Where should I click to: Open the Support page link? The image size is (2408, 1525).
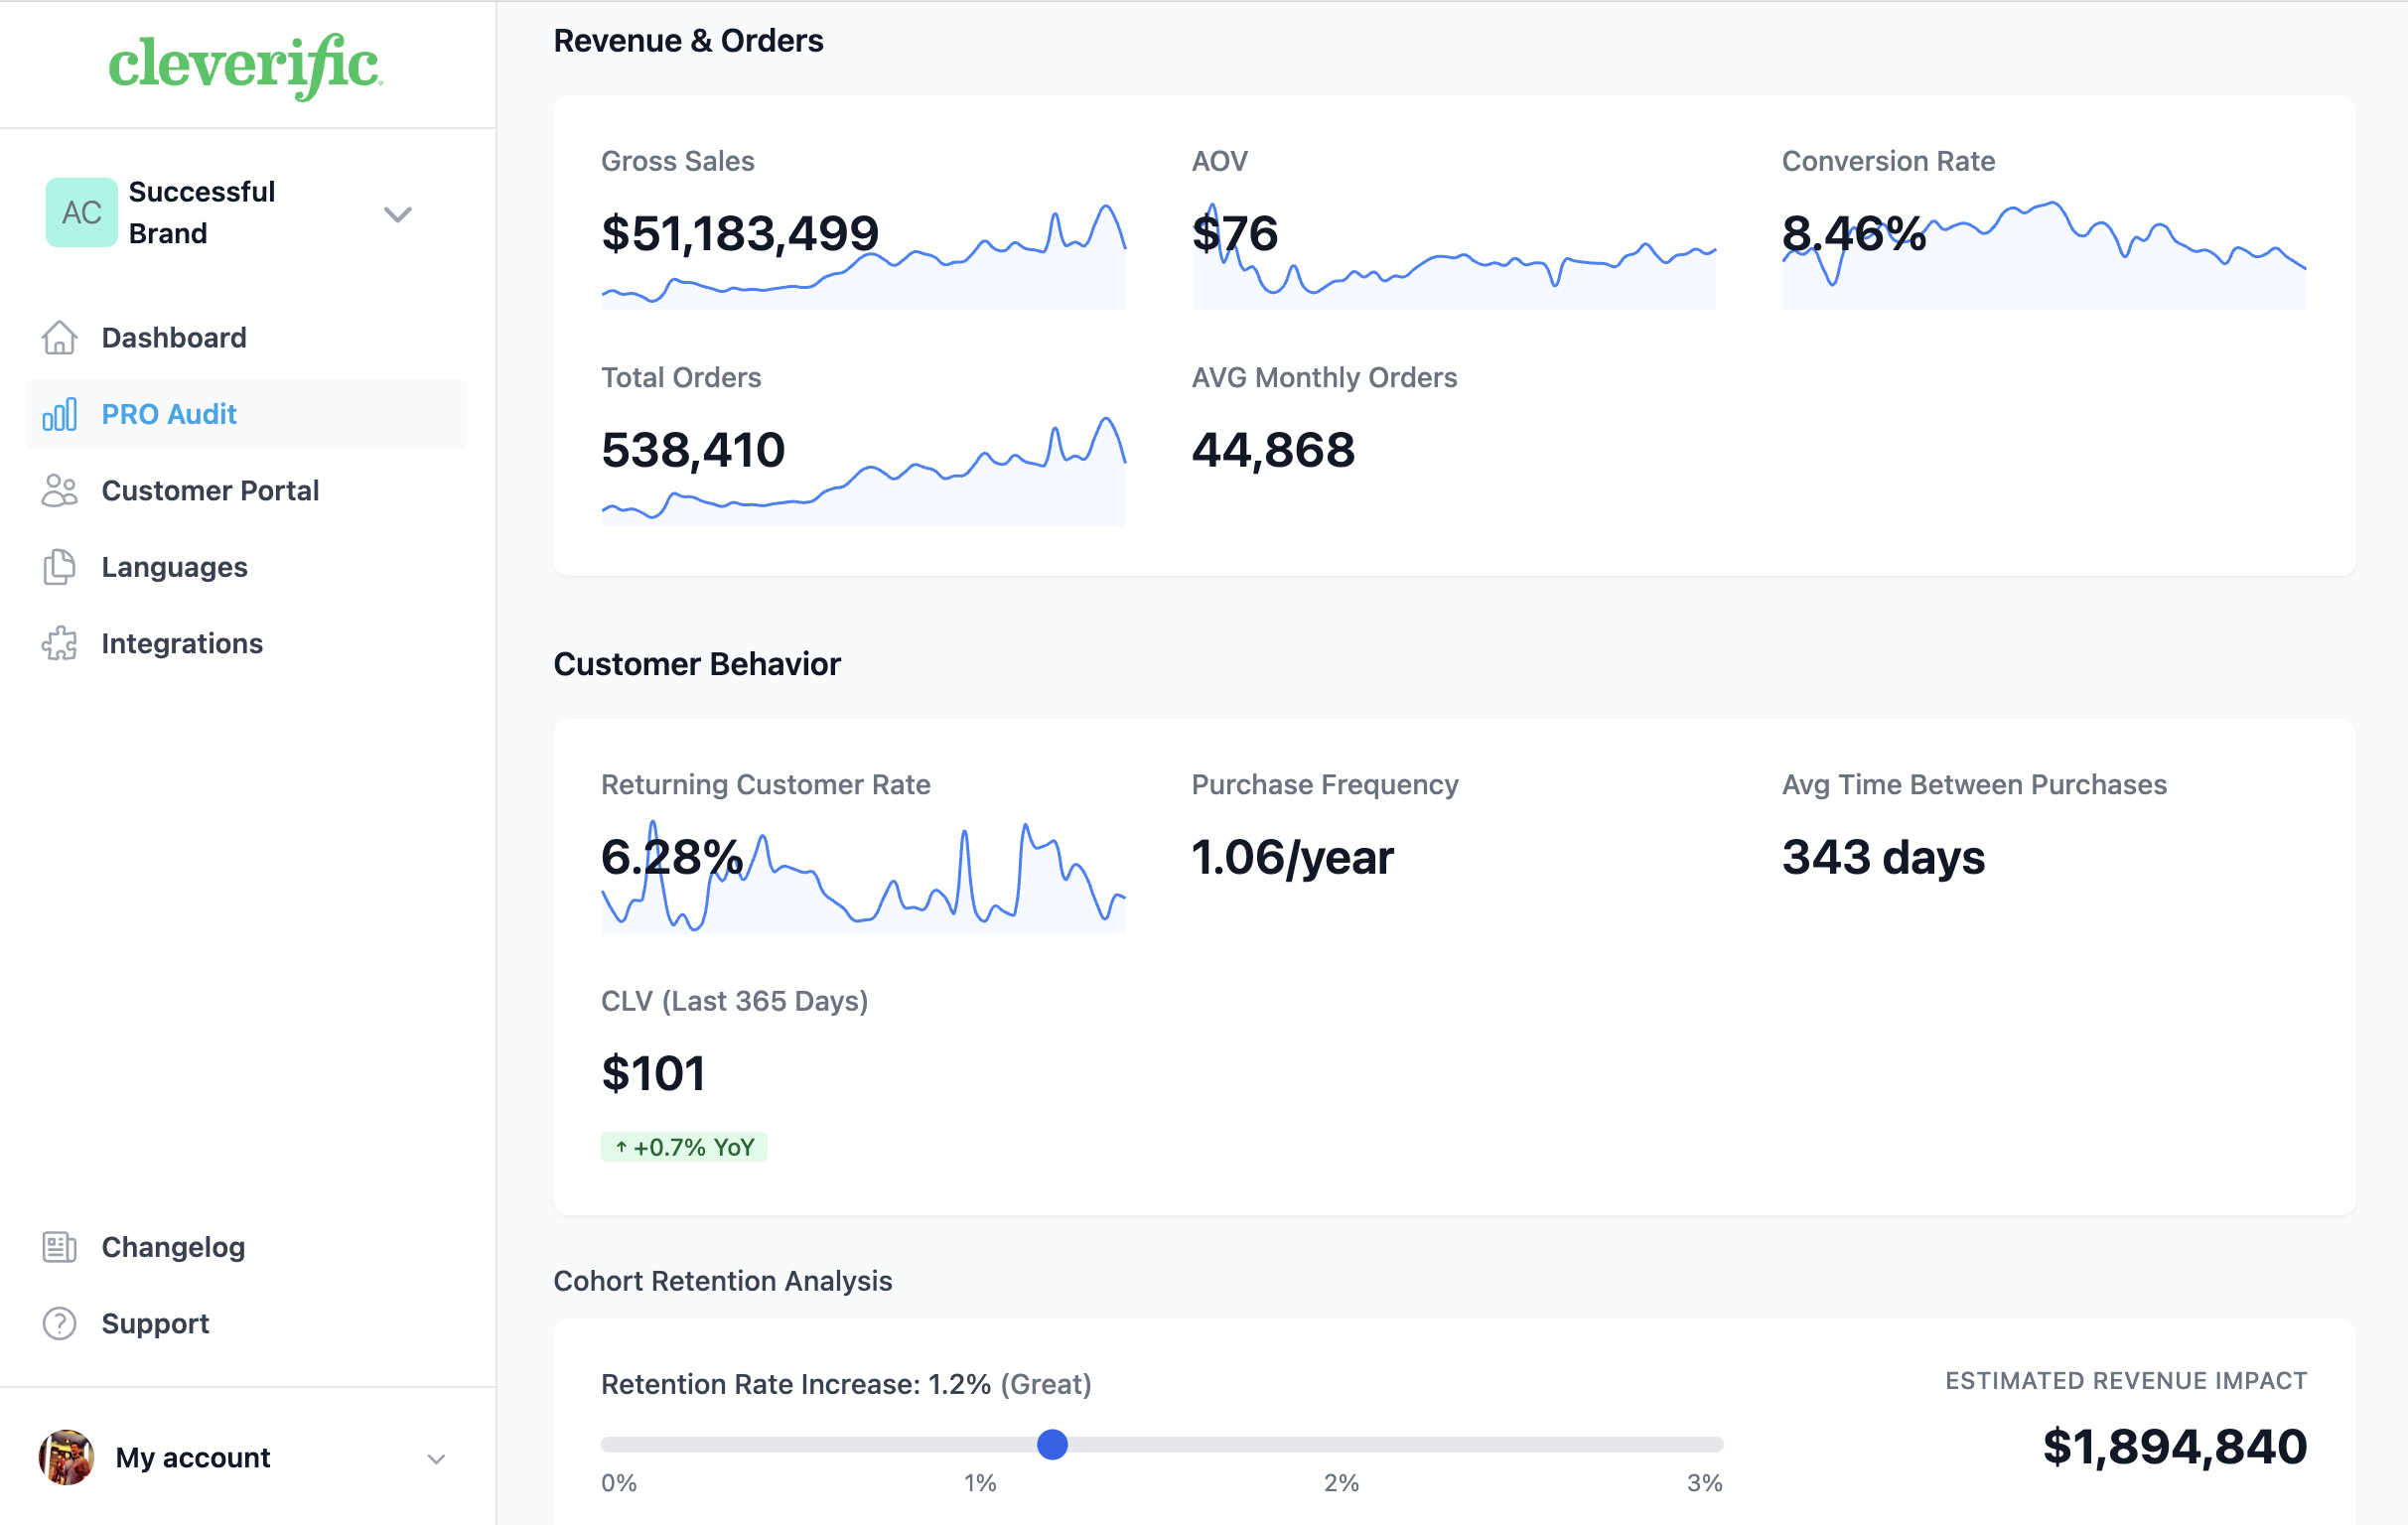(155, 1324)
